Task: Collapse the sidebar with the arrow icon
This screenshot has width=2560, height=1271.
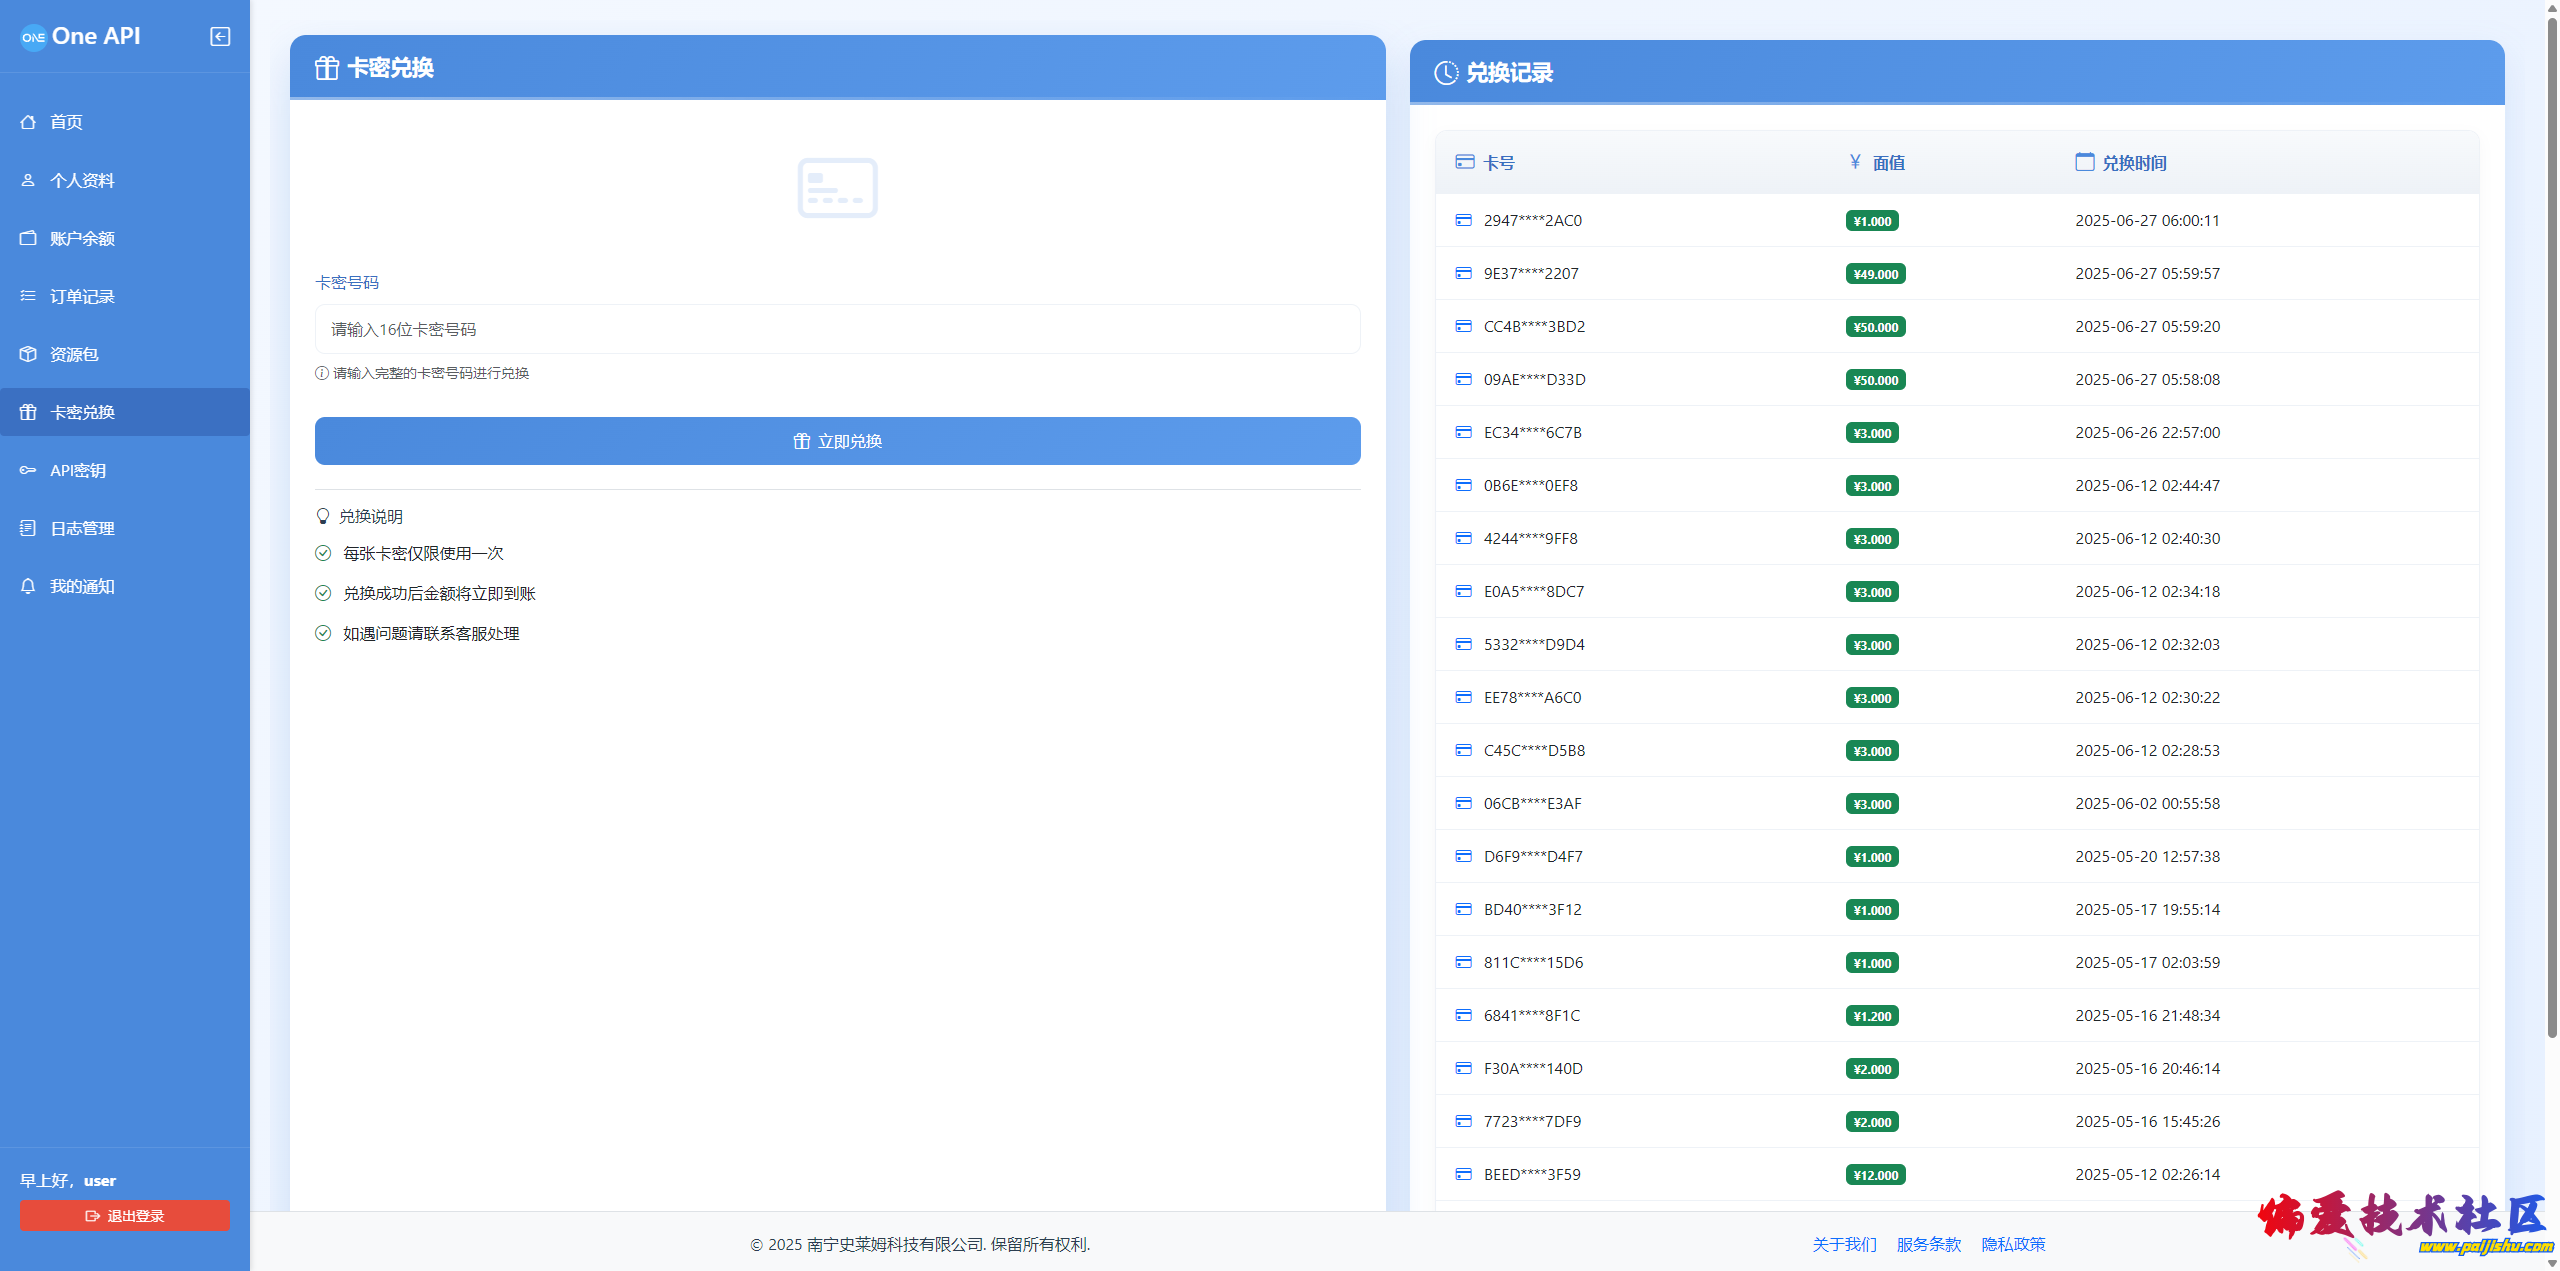Action: [x=220, y=37]
